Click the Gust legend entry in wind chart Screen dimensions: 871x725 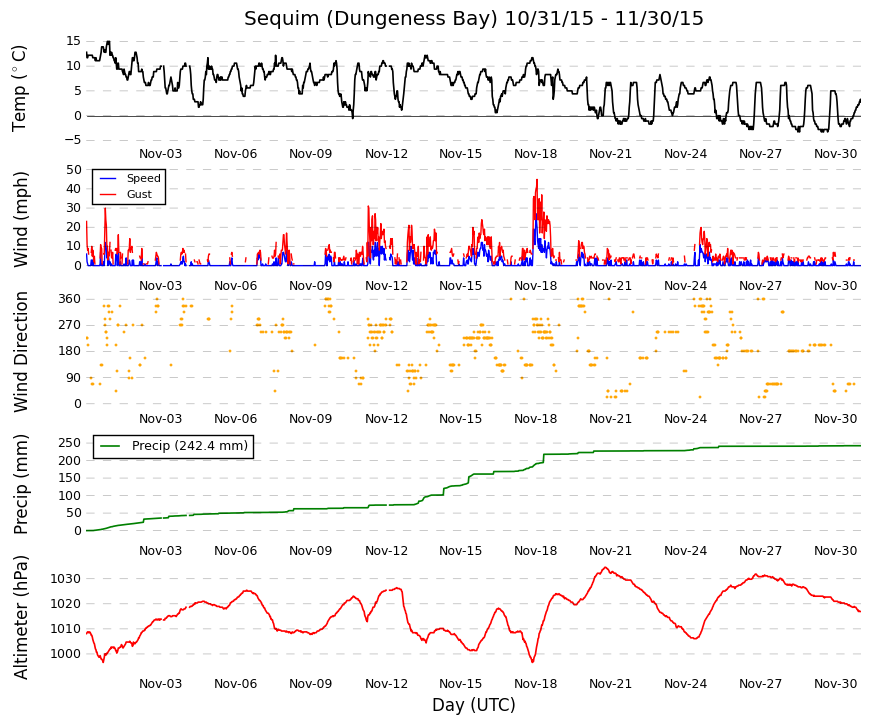(x=139, y=194)
